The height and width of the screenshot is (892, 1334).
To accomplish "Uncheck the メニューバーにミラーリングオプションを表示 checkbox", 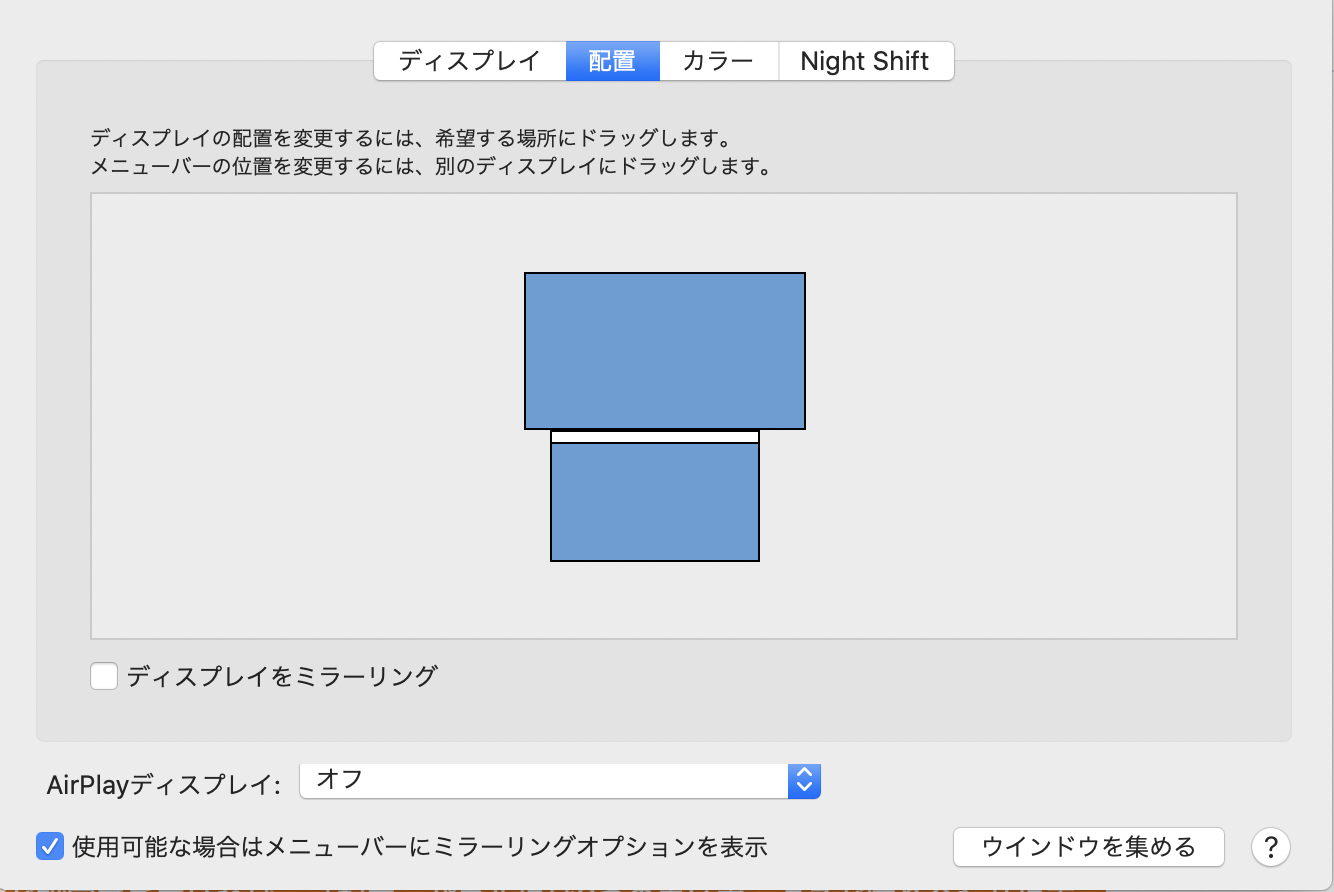I will coord(50,847).
